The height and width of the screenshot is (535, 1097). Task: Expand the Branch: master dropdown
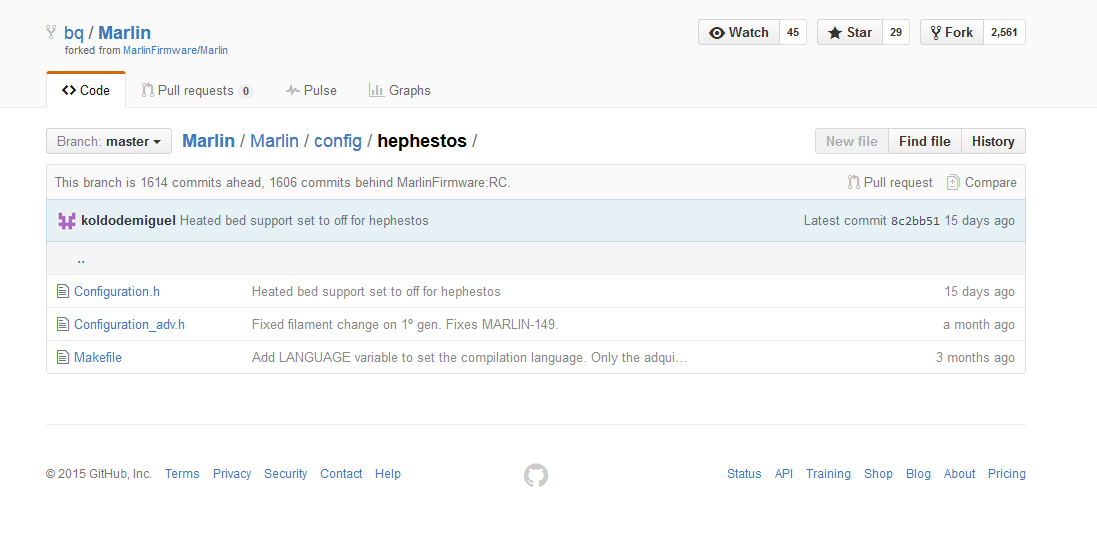[x=109, y=142]
